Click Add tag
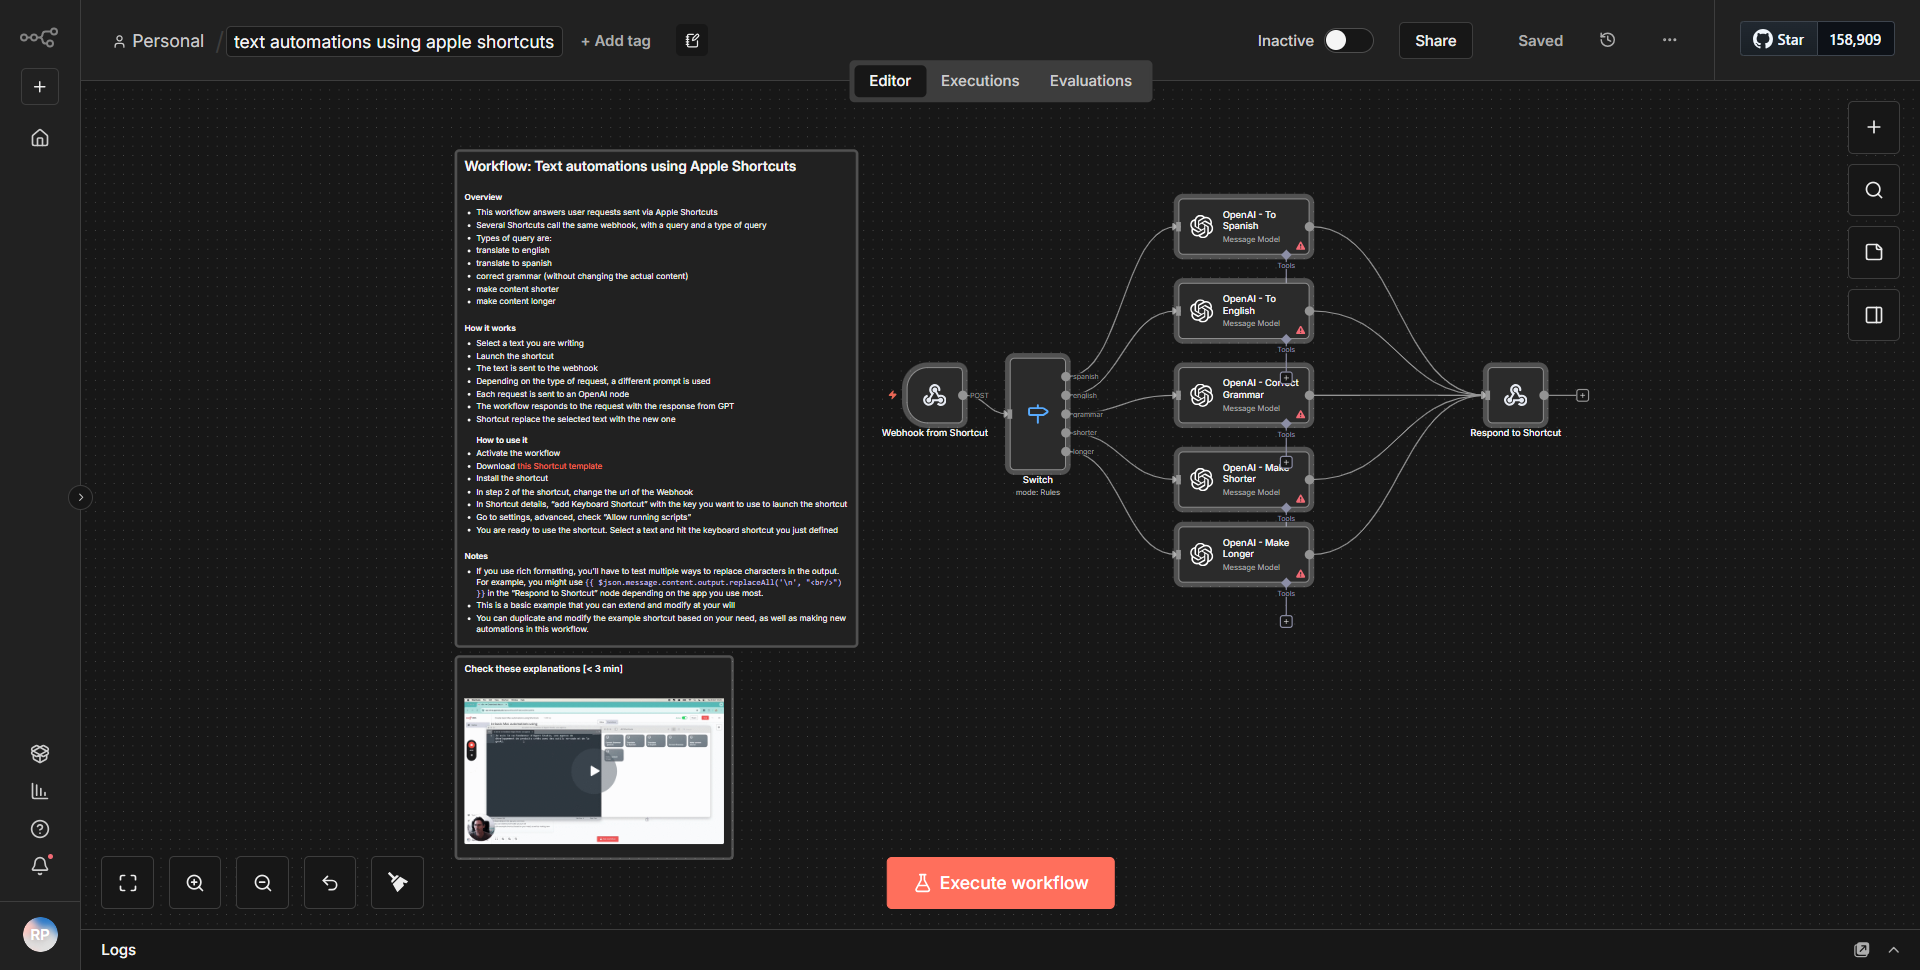 click(x=615, y=41)
